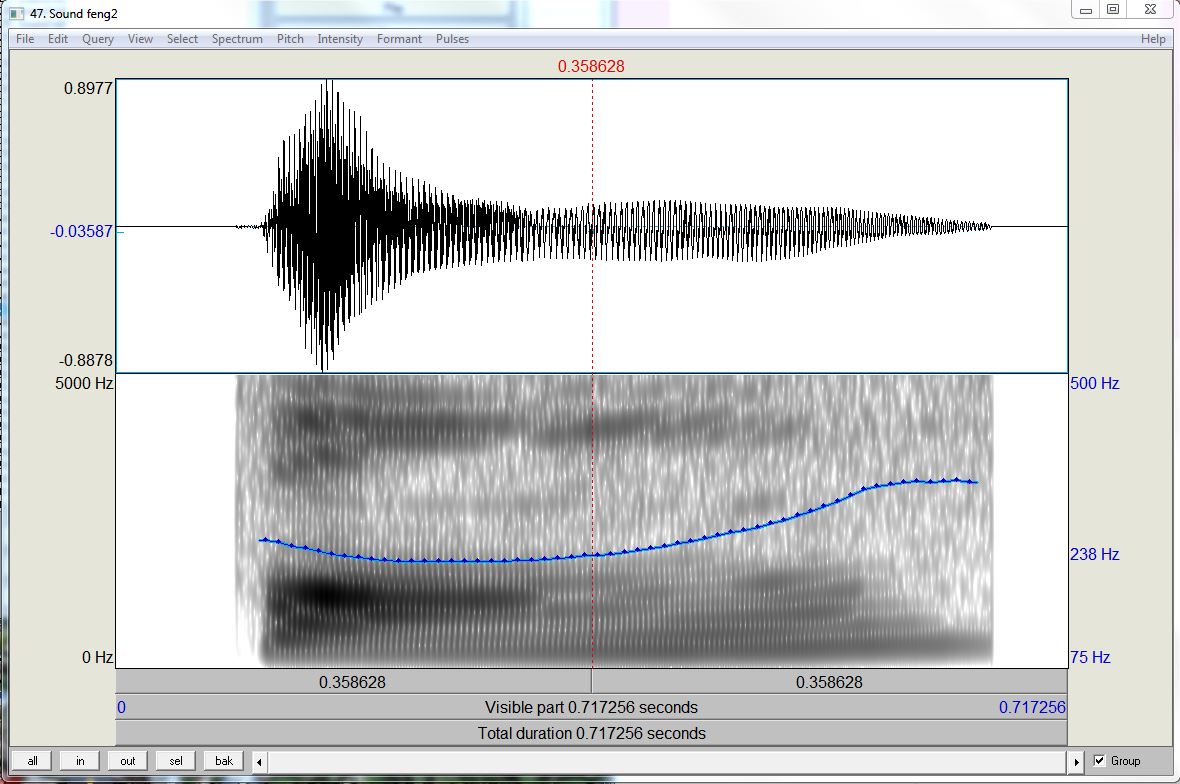The height and width of the screenshot is (784, 1180).
Task: Click the end time 0.717256 label
Action: click(x=1032, y=707)
